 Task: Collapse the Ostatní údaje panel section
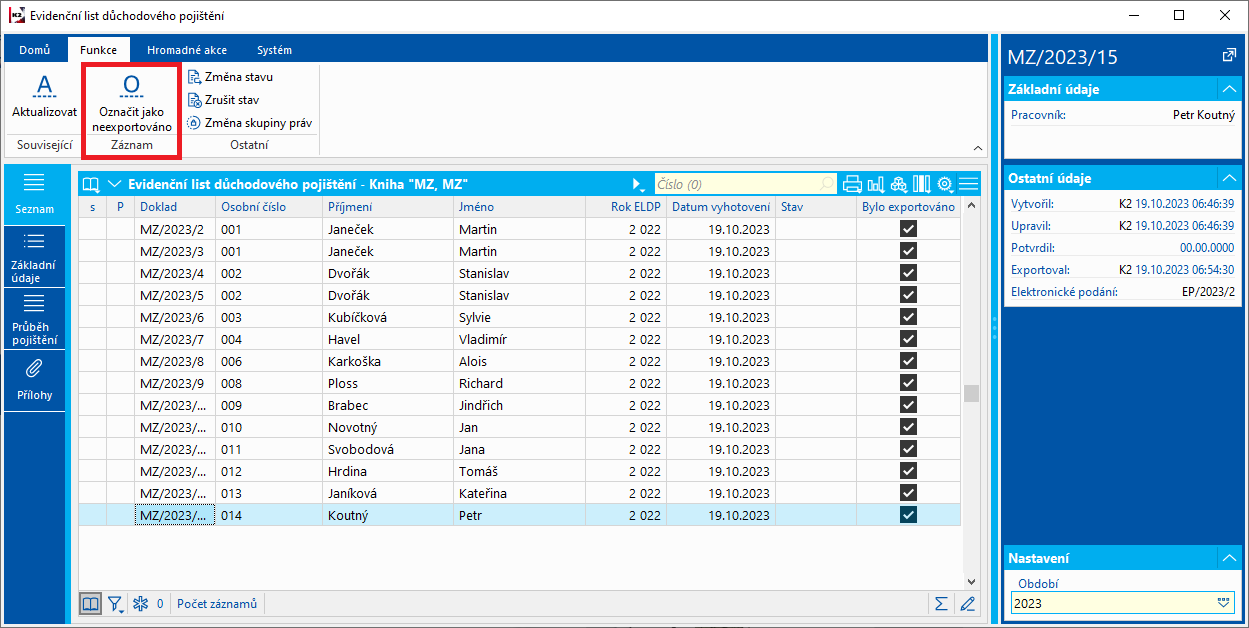pyautogui.click(x=1229, y=178)
